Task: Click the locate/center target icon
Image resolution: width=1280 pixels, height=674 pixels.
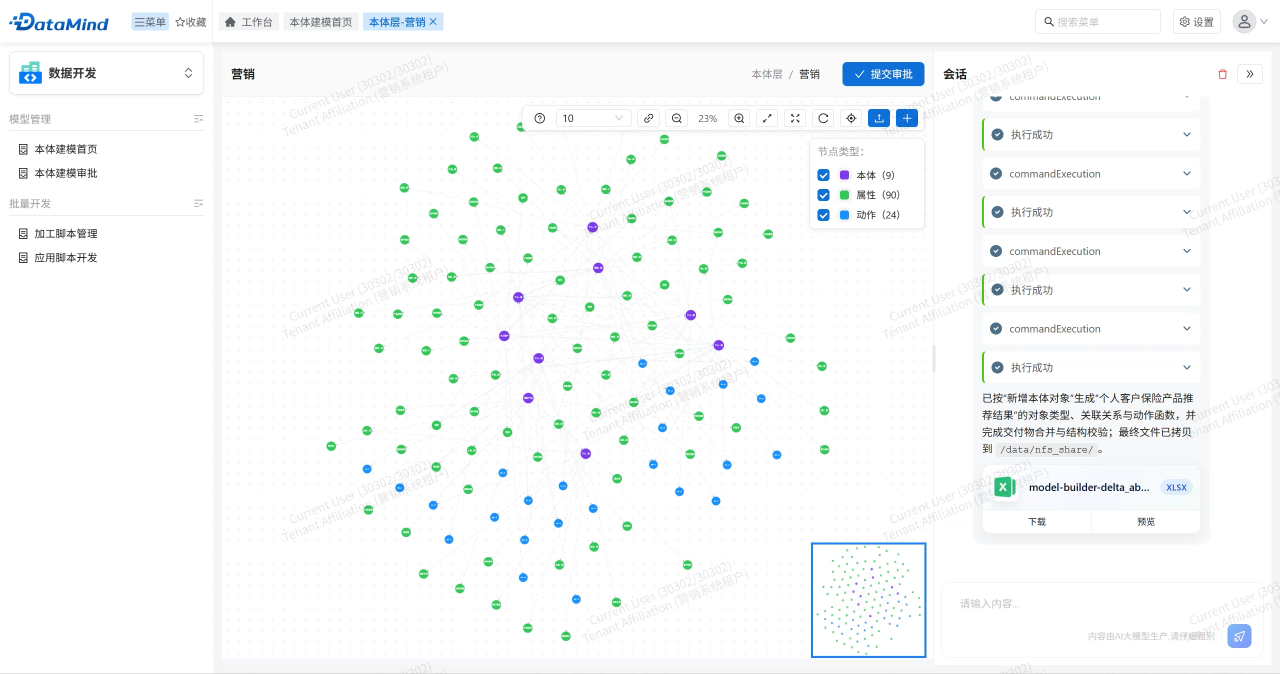Action: pyautogui.click(x=851, y=118)
